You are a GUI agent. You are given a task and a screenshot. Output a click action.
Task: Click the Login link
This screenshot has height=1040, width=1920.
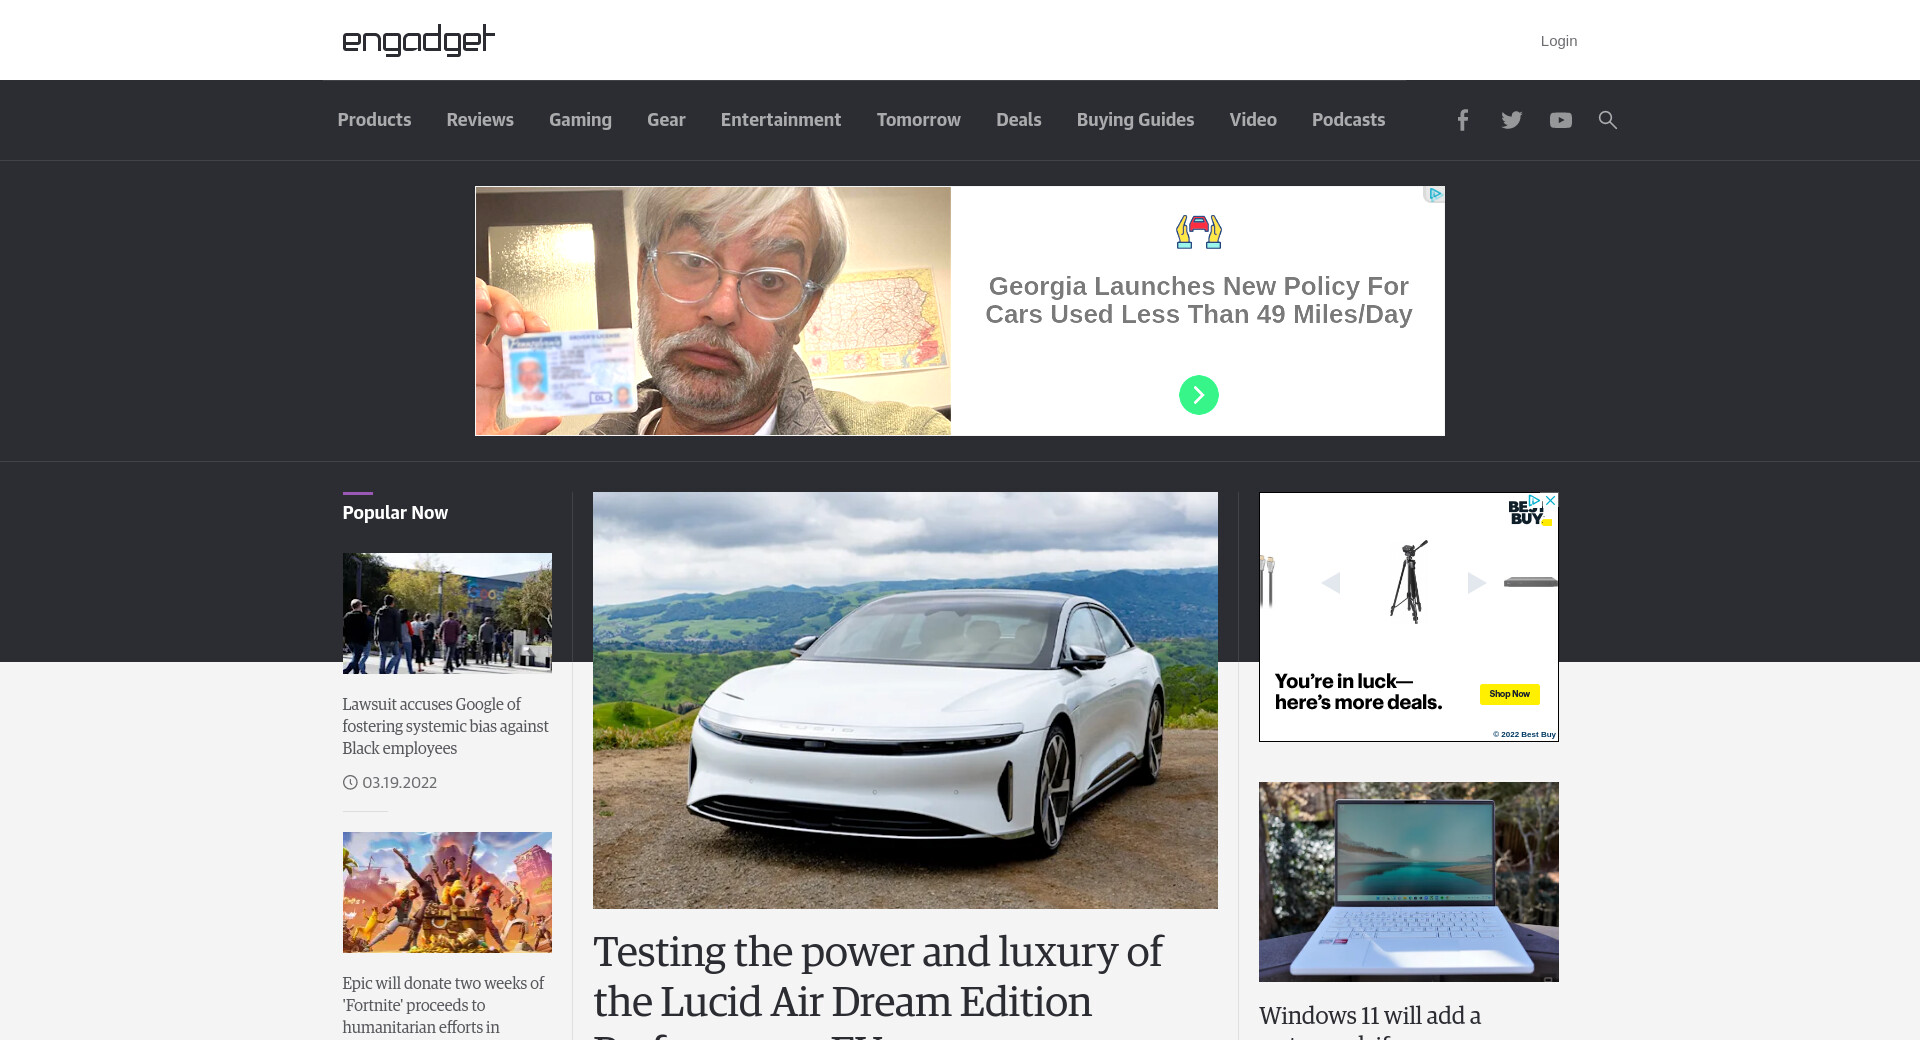click(x=1558, y=41)
